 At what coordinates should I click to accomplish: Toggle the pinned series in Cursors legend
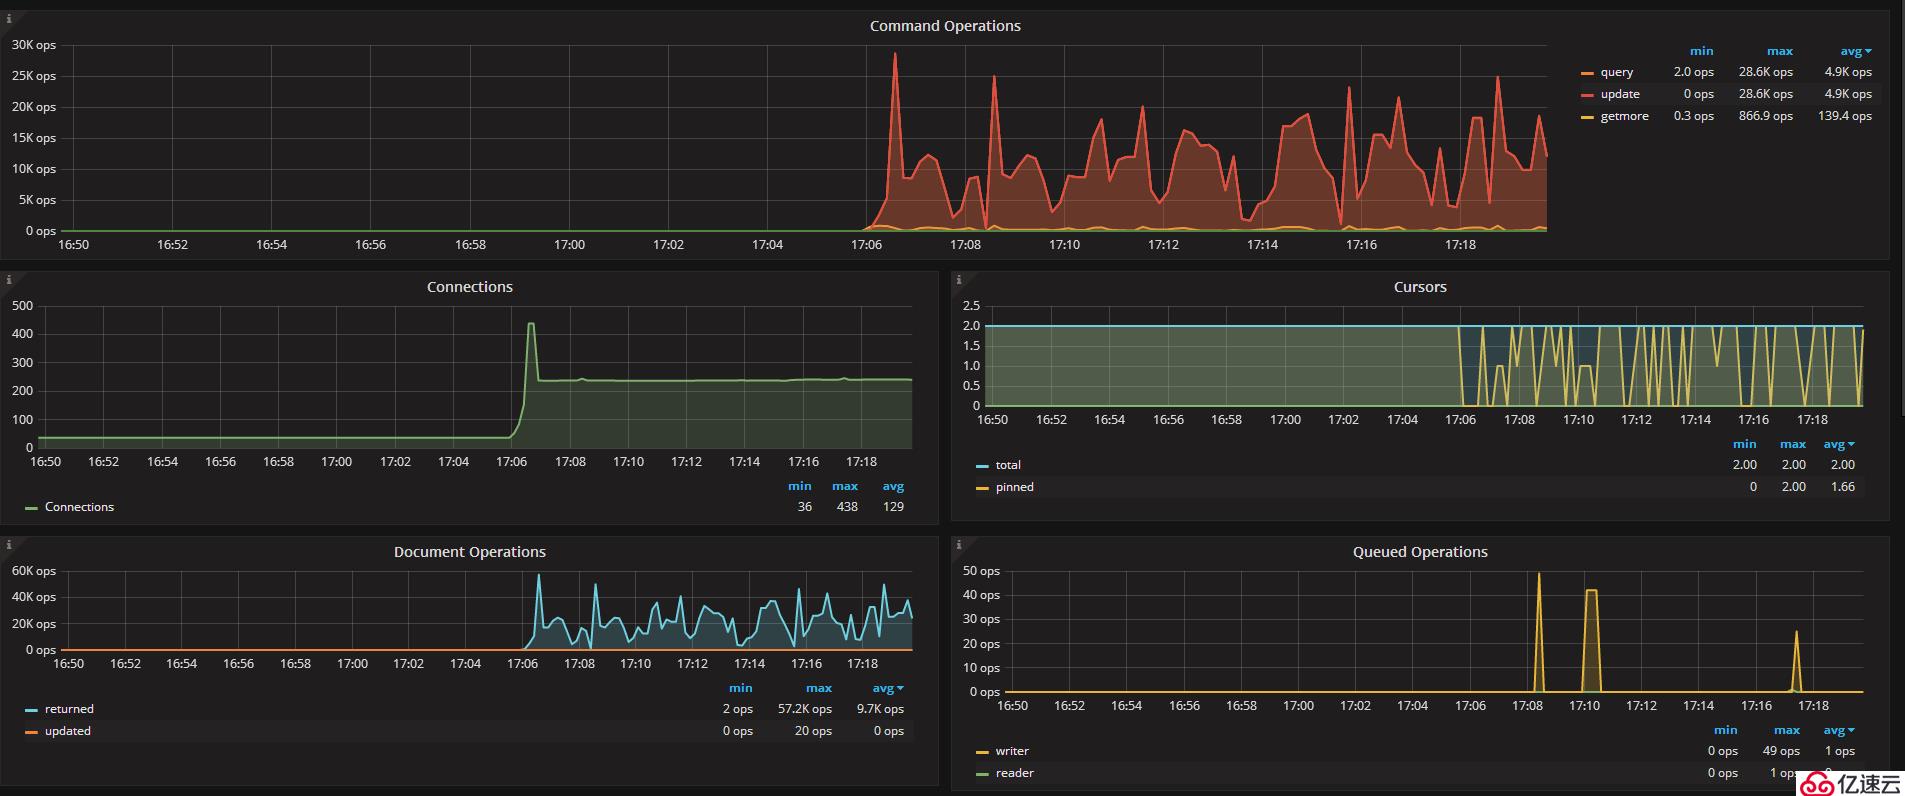(1014, 487)
